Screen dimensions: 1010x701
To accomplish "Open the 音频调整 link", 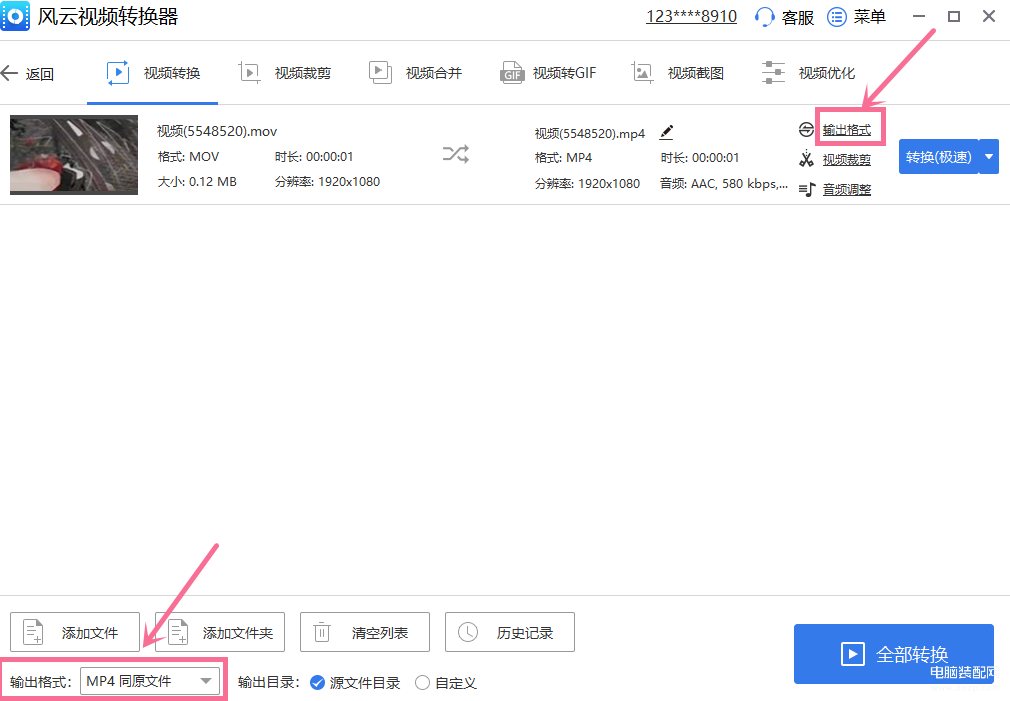I will tap(847, 189).
